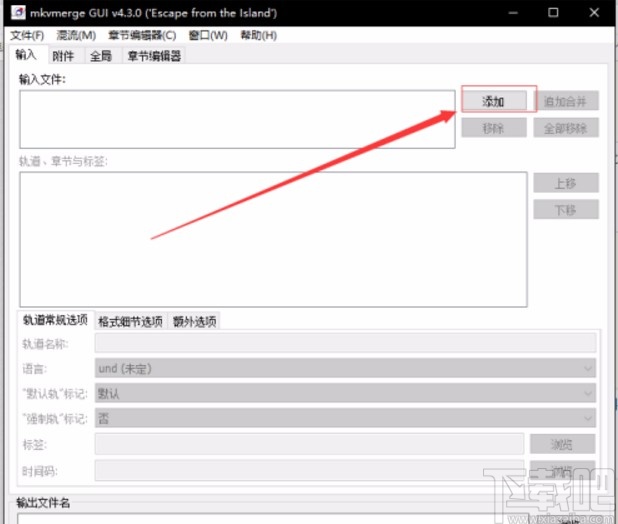Expand the 默认轨 flag dropdown
The image size is (618, 524).
[x=345, y=393]
